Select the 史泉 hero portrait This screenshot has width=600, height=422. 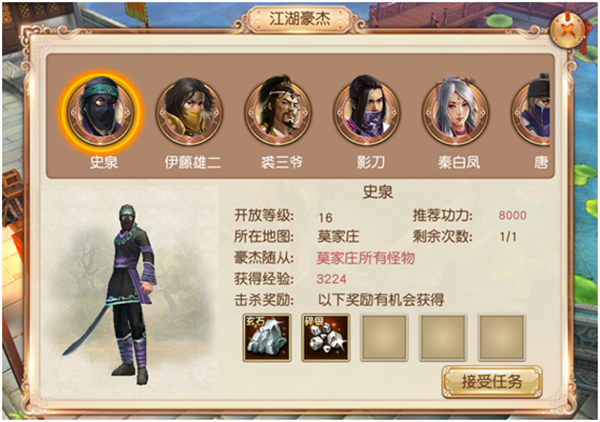(101, 112)
